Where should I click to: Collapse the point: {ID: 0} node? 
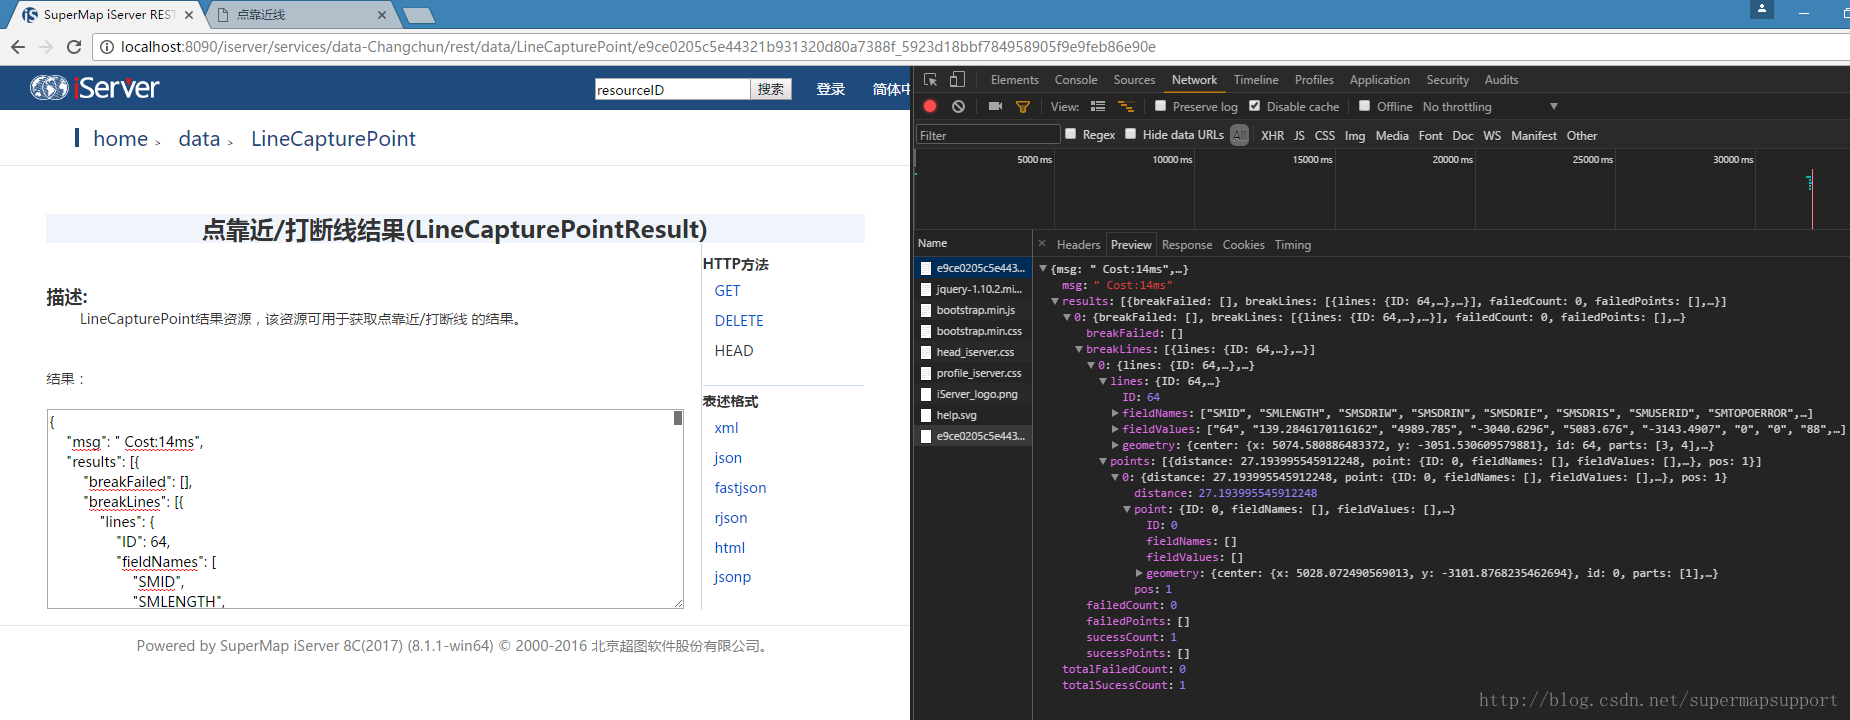pos(1127,508)
